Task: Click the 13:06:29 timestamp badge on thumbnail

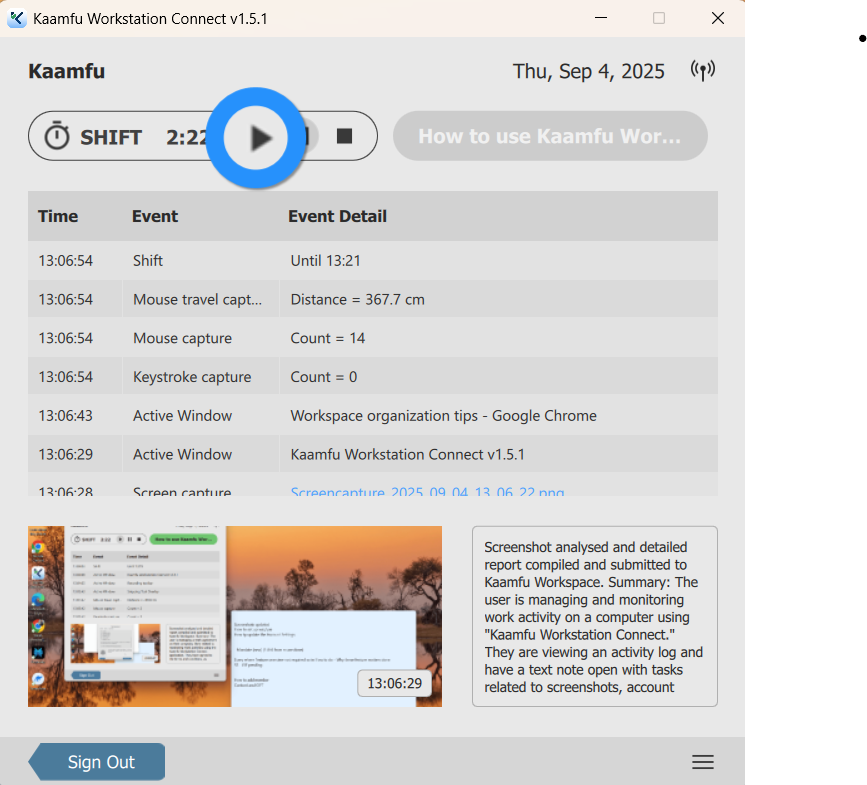Action: coord(394,684)
